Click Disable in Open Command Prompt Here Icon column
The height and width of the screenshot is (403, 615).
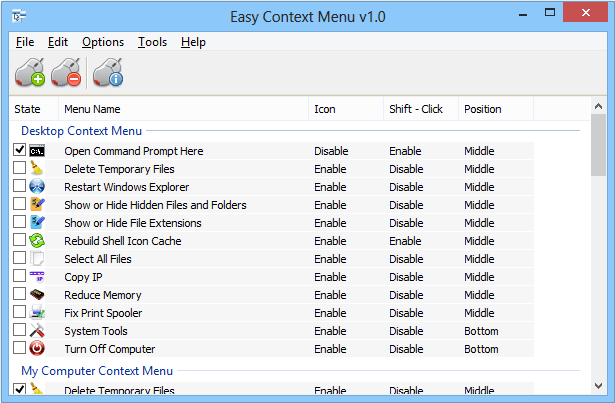331,151
